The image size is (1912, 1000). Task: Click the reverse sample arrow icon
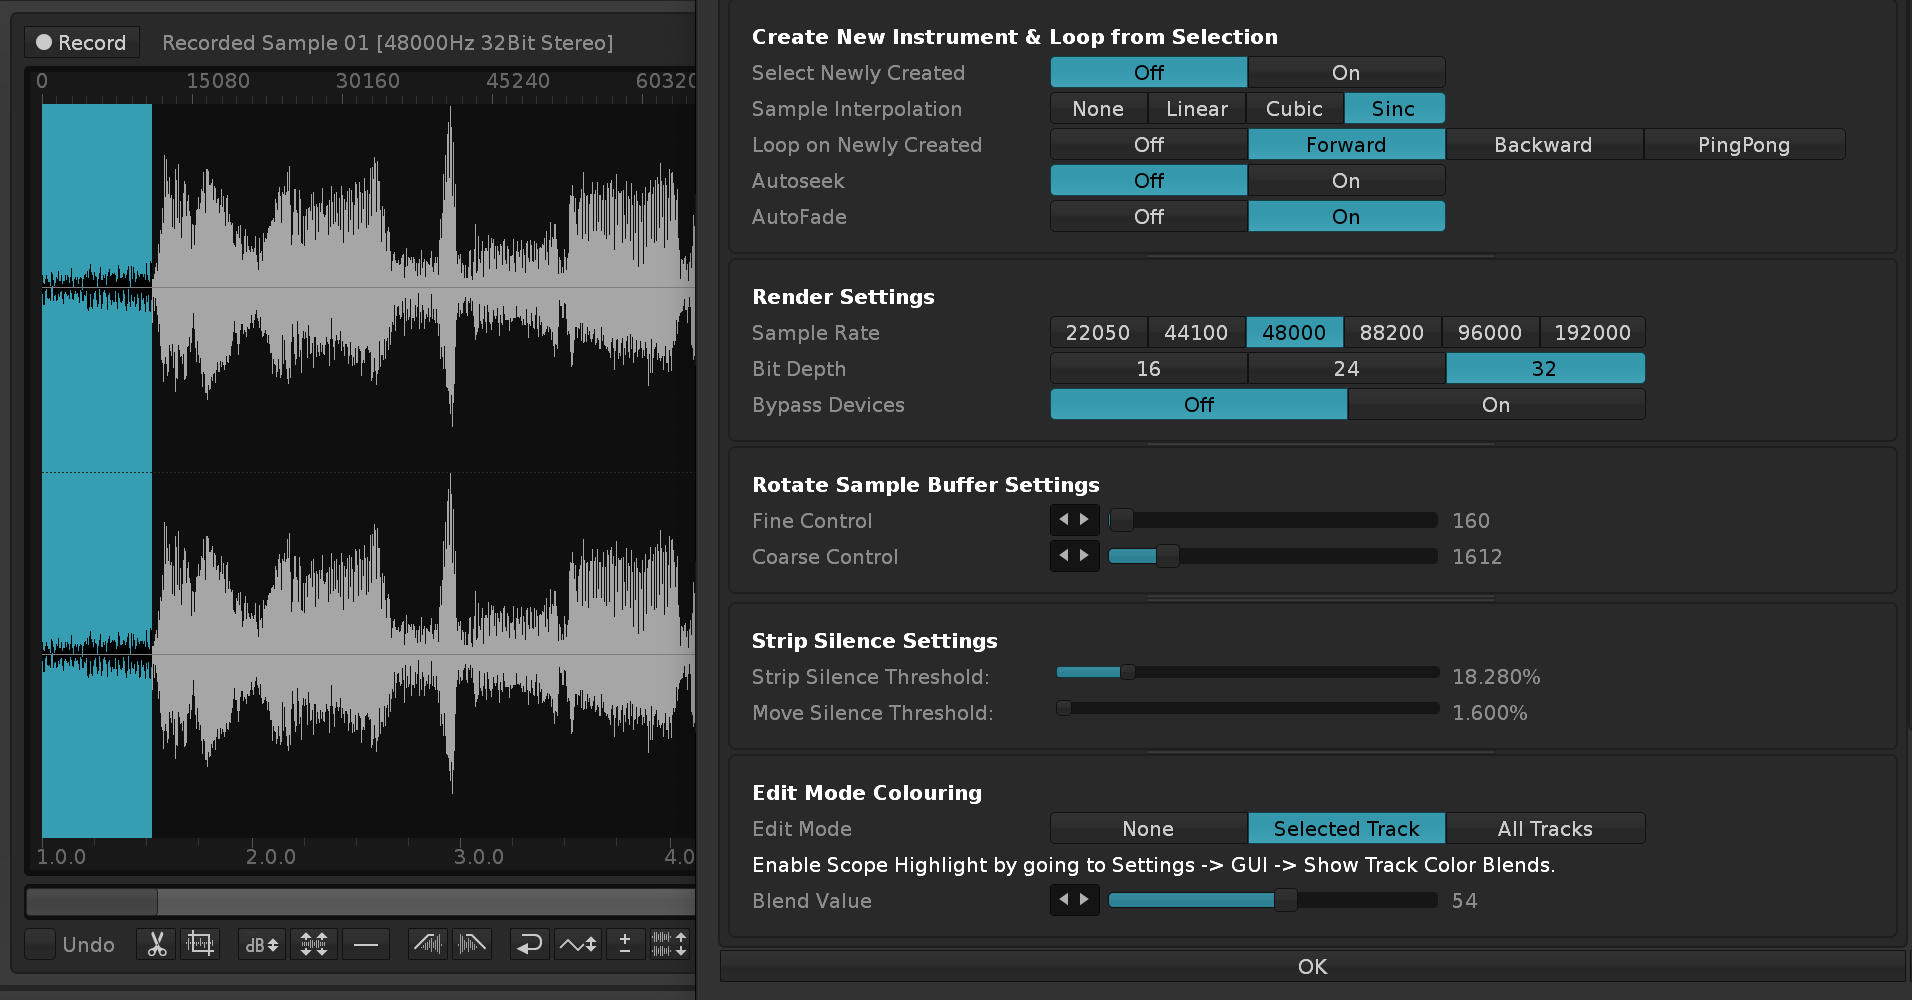tap(529, 944)
